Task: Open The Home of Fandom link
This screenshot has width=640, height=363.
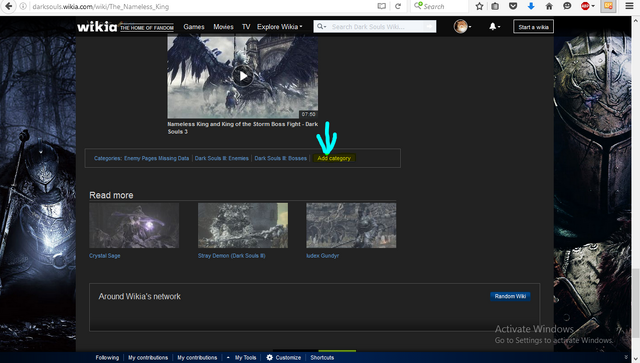Action: coord(147,28)
